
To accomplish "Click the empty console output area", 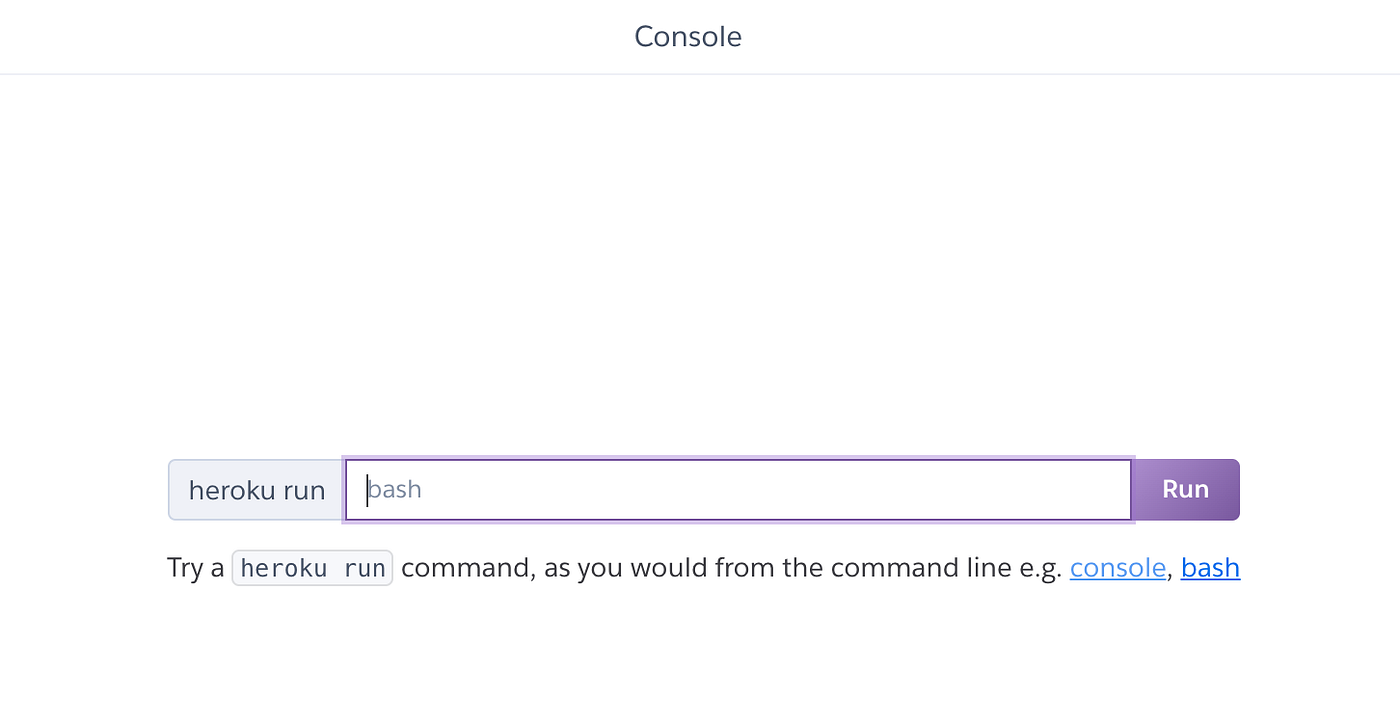I will coord(700,260).
